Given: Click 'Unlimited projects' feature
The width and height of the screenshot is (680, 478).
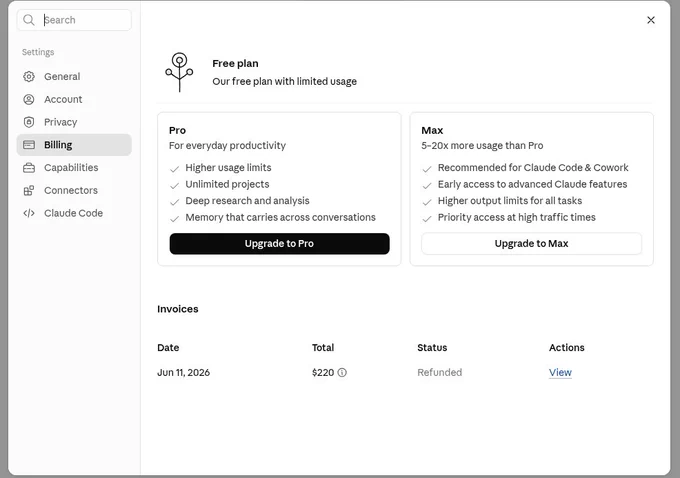Looking at the screenshot, I should [x=227, y=184].
